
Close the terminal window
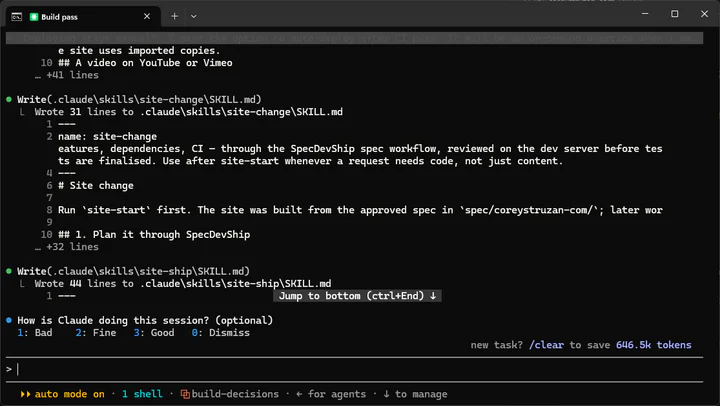coord(704,14)
